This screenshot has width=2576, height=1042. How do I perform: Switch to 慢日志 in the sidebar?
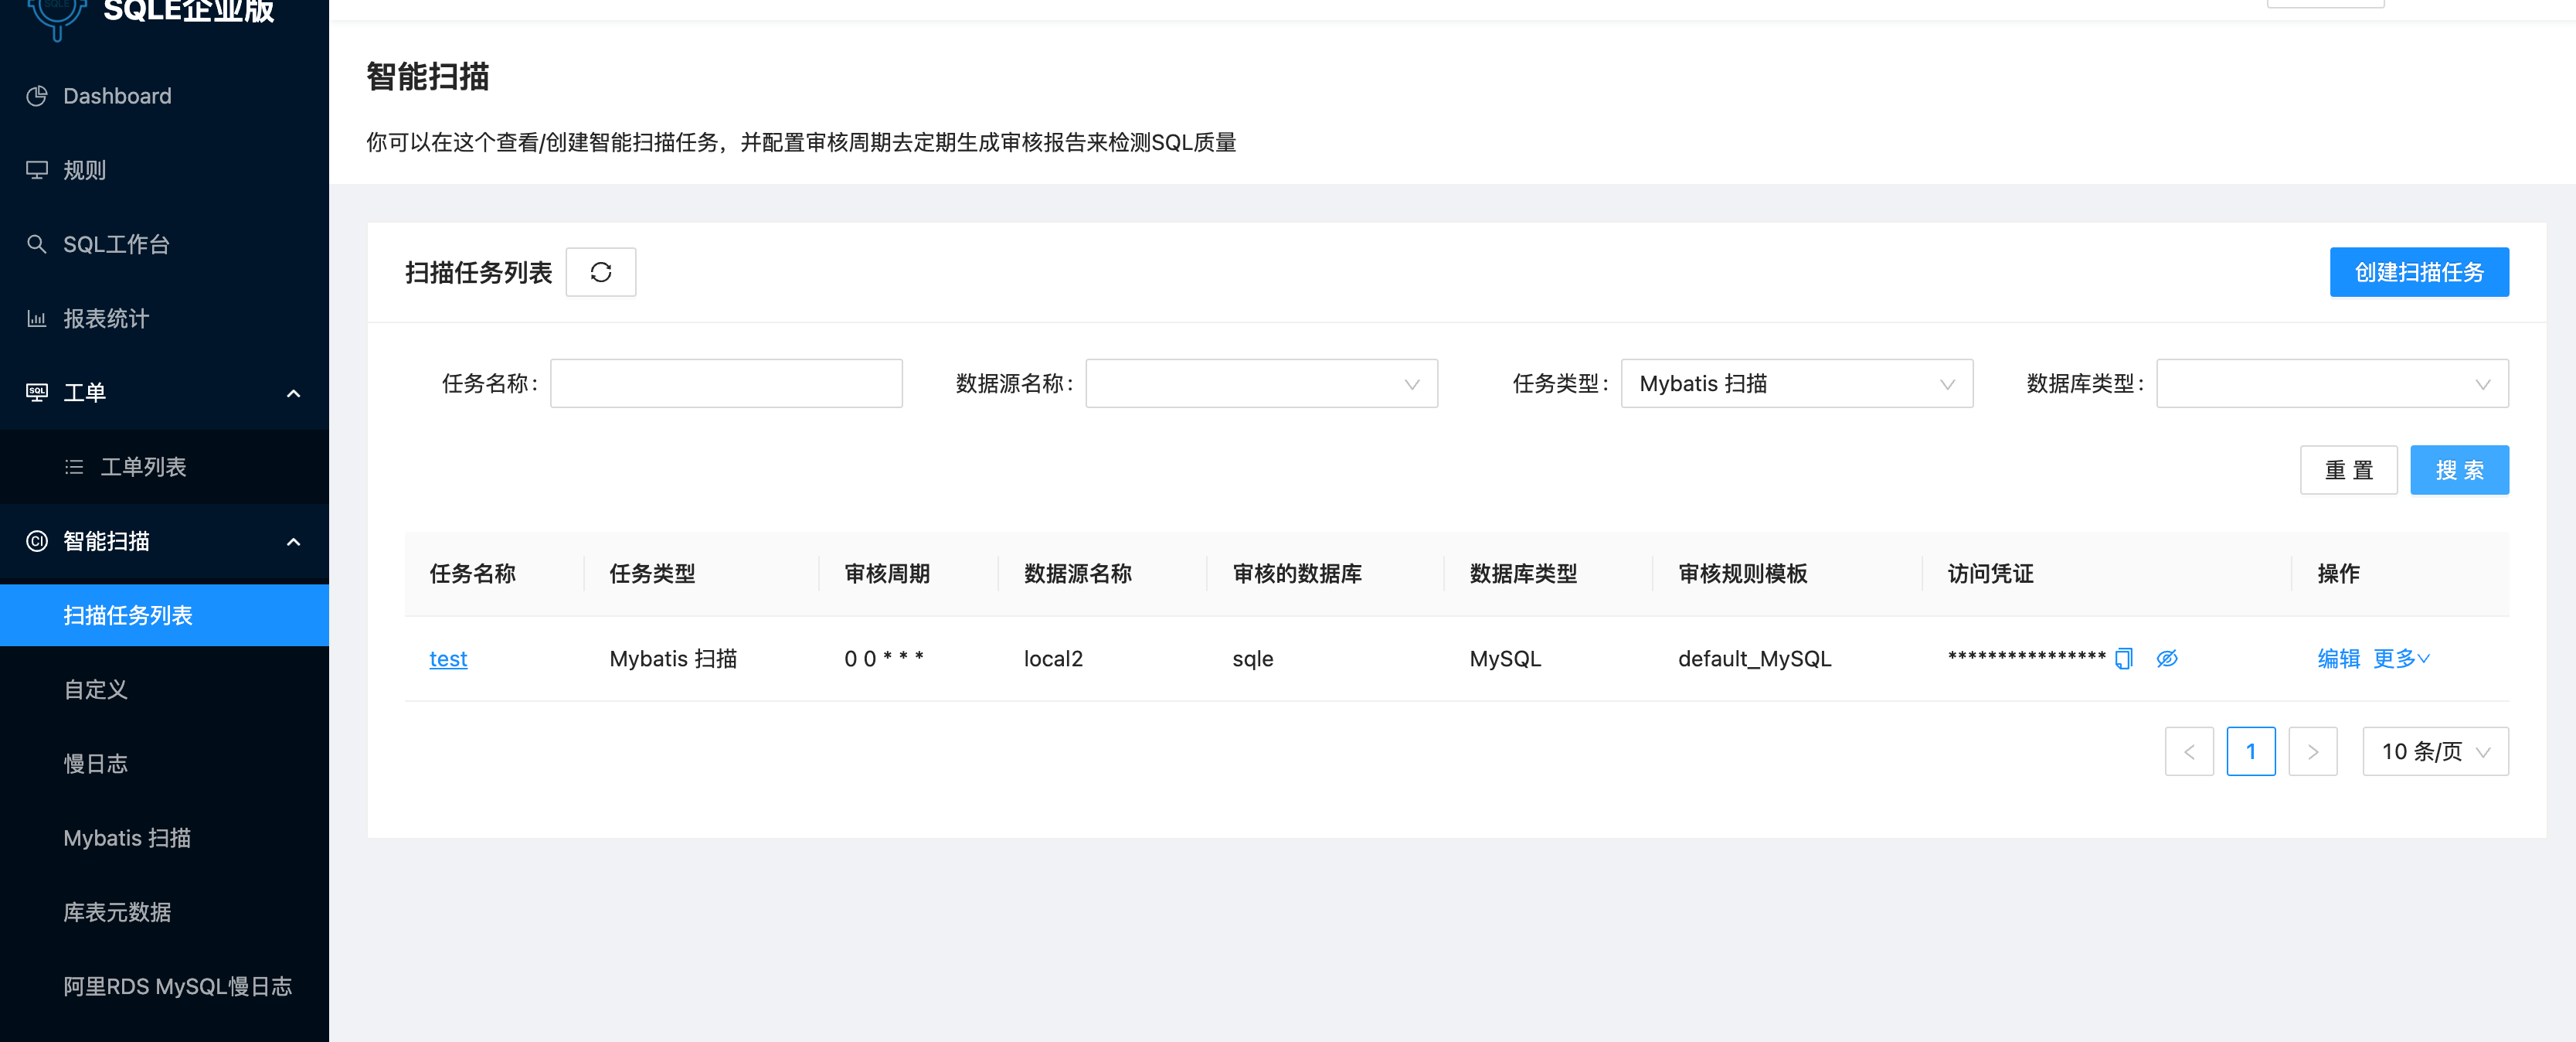pyautogui.click(x=96, y=763)
